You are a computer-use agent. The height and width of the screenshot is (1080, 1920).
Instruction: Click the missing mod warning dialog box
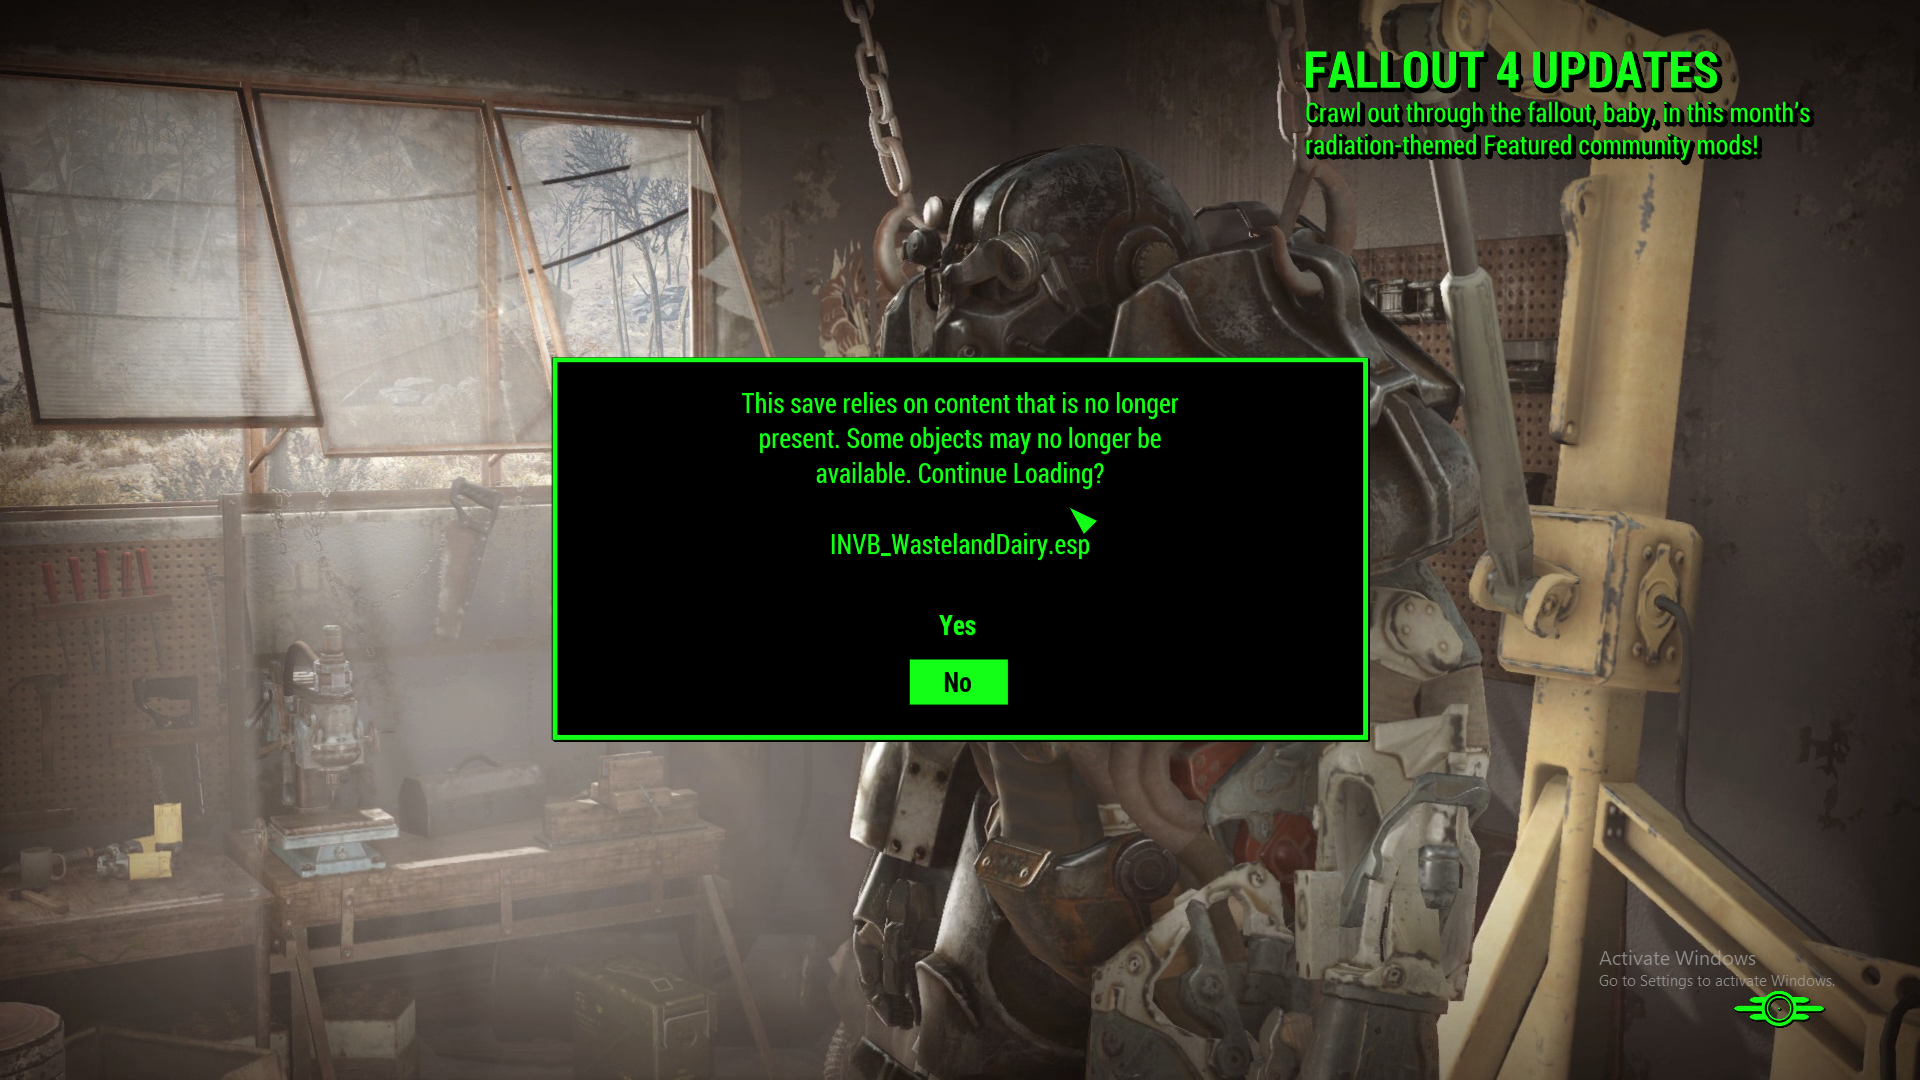click(960, 547)
